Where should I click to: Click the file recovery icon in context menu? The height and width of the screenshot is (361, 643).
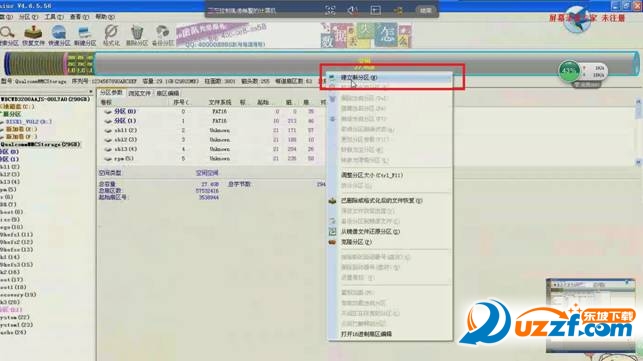pos(333,201)
